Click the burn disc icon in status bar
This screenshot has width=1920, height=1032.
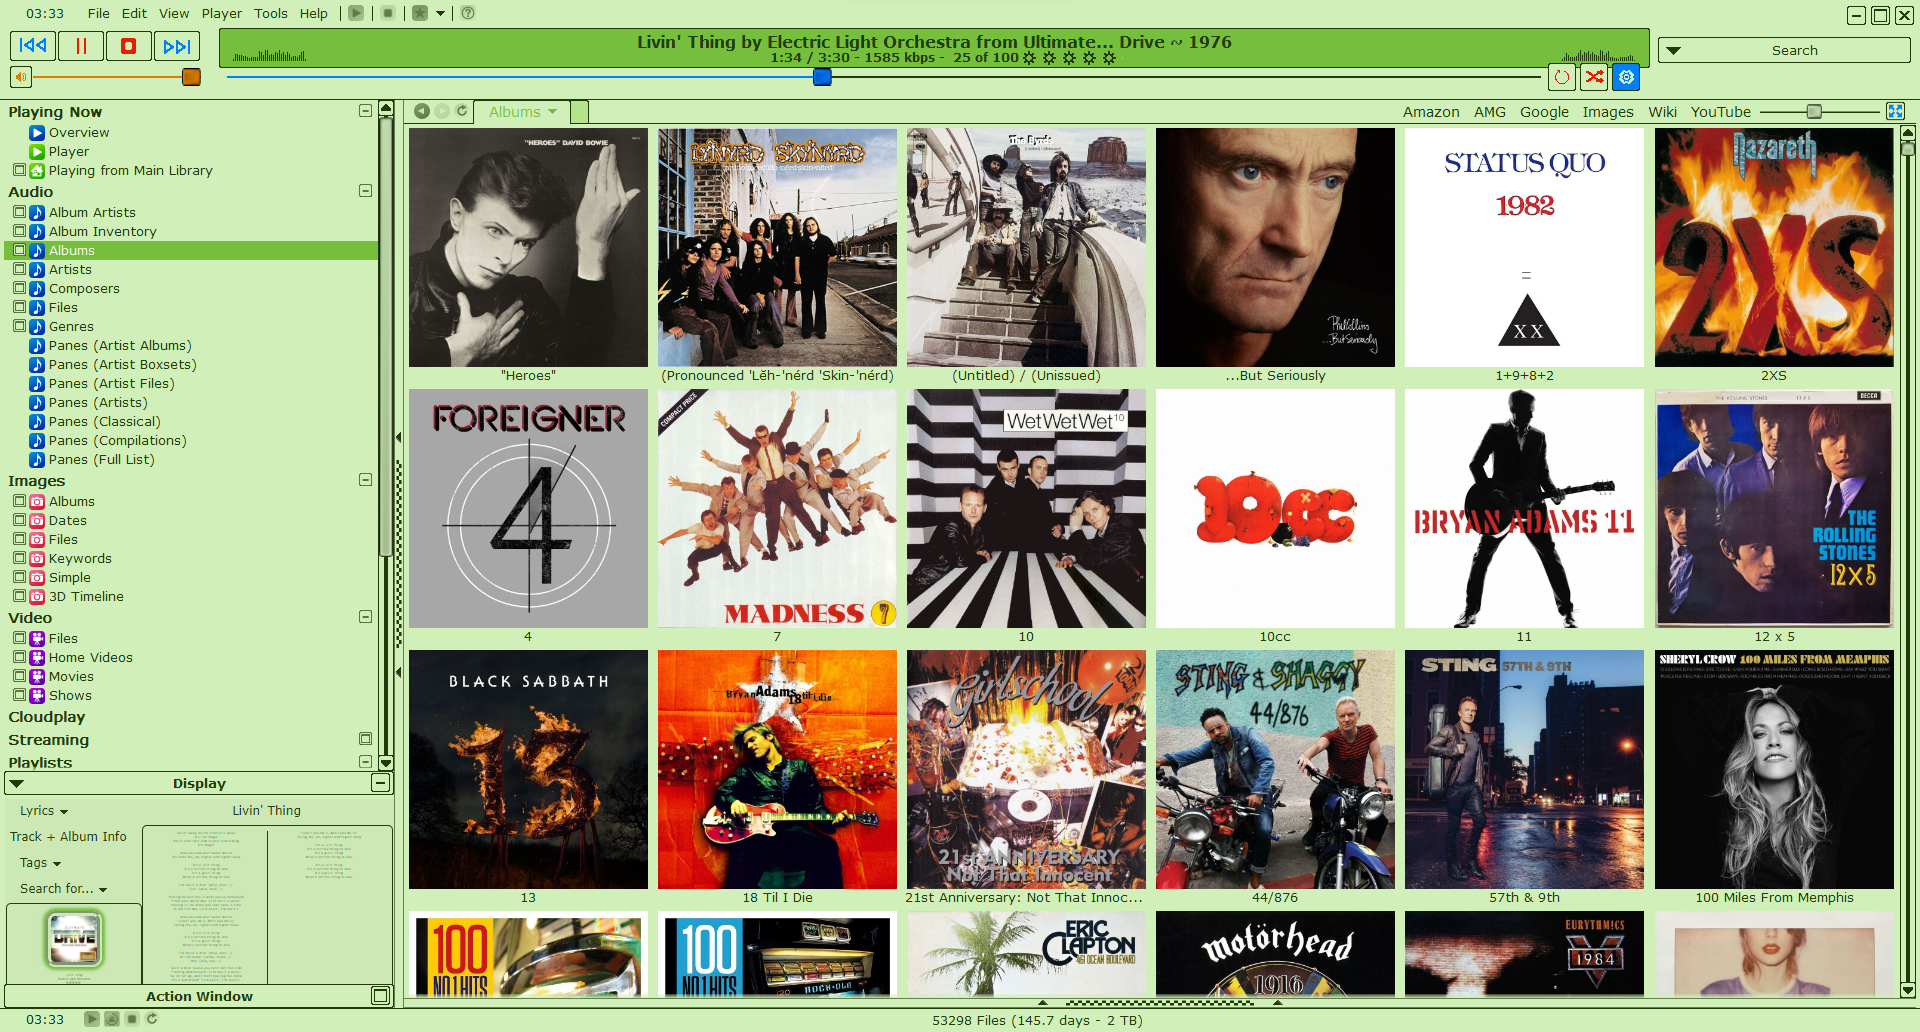click(112, 1019)
